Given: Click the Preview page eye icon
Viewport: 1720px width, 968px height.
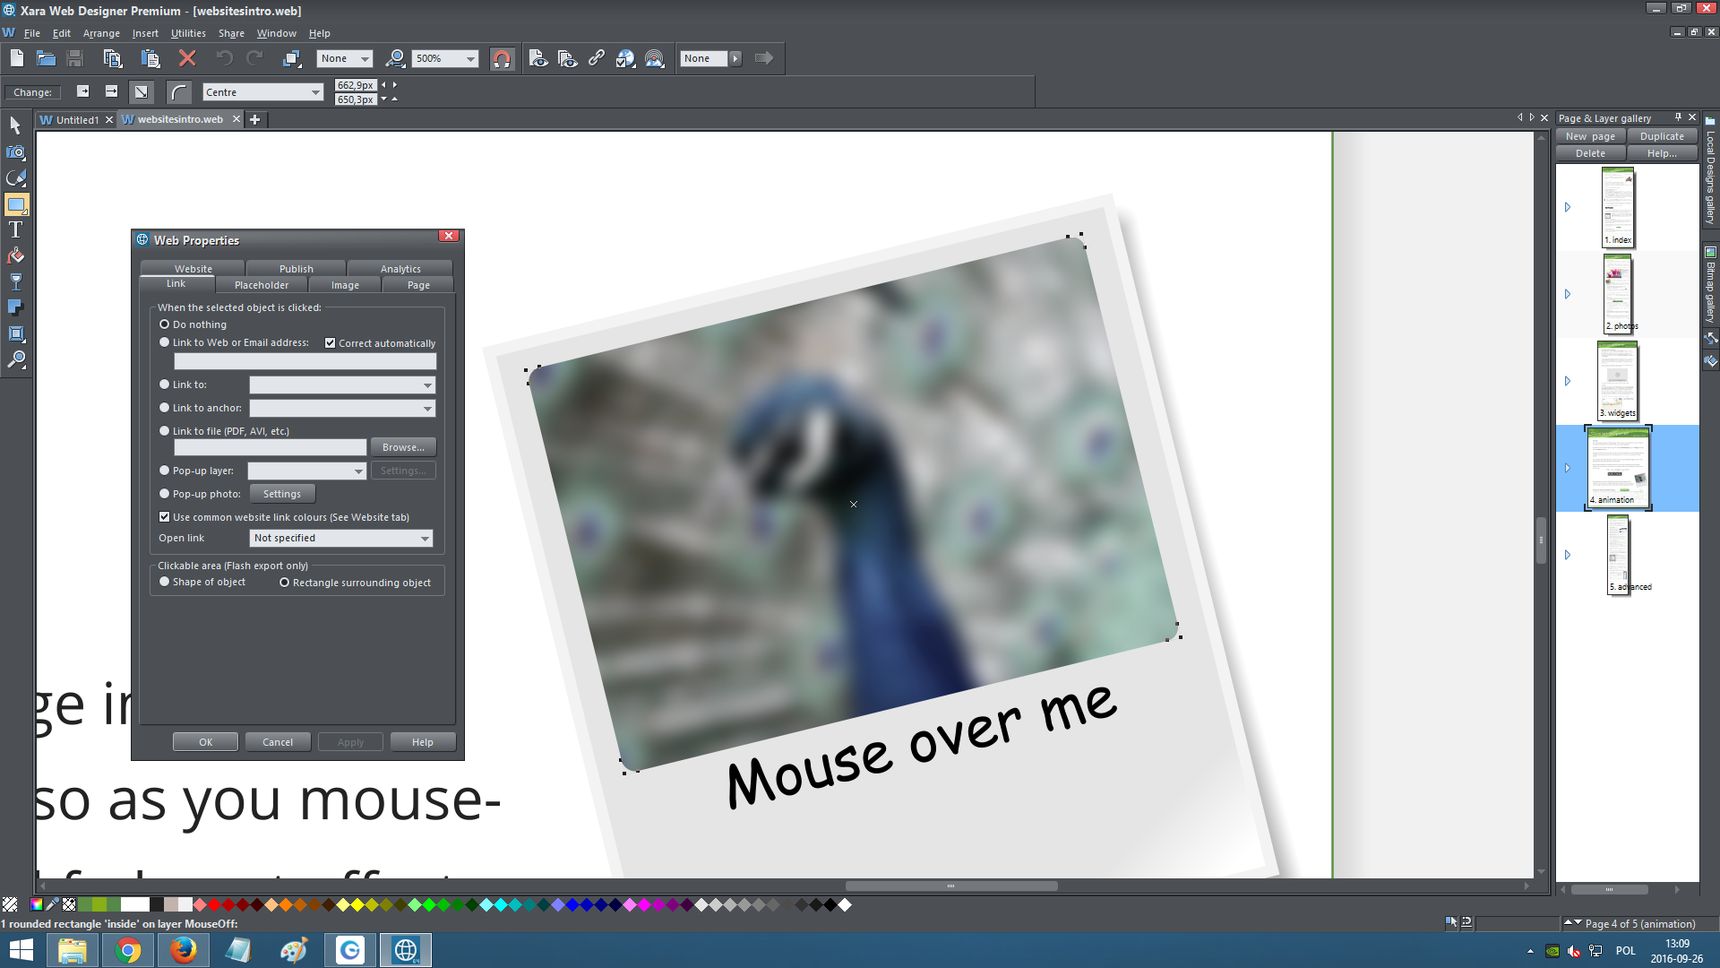Looking at the screenshot, I should click(x=538, y=59).
